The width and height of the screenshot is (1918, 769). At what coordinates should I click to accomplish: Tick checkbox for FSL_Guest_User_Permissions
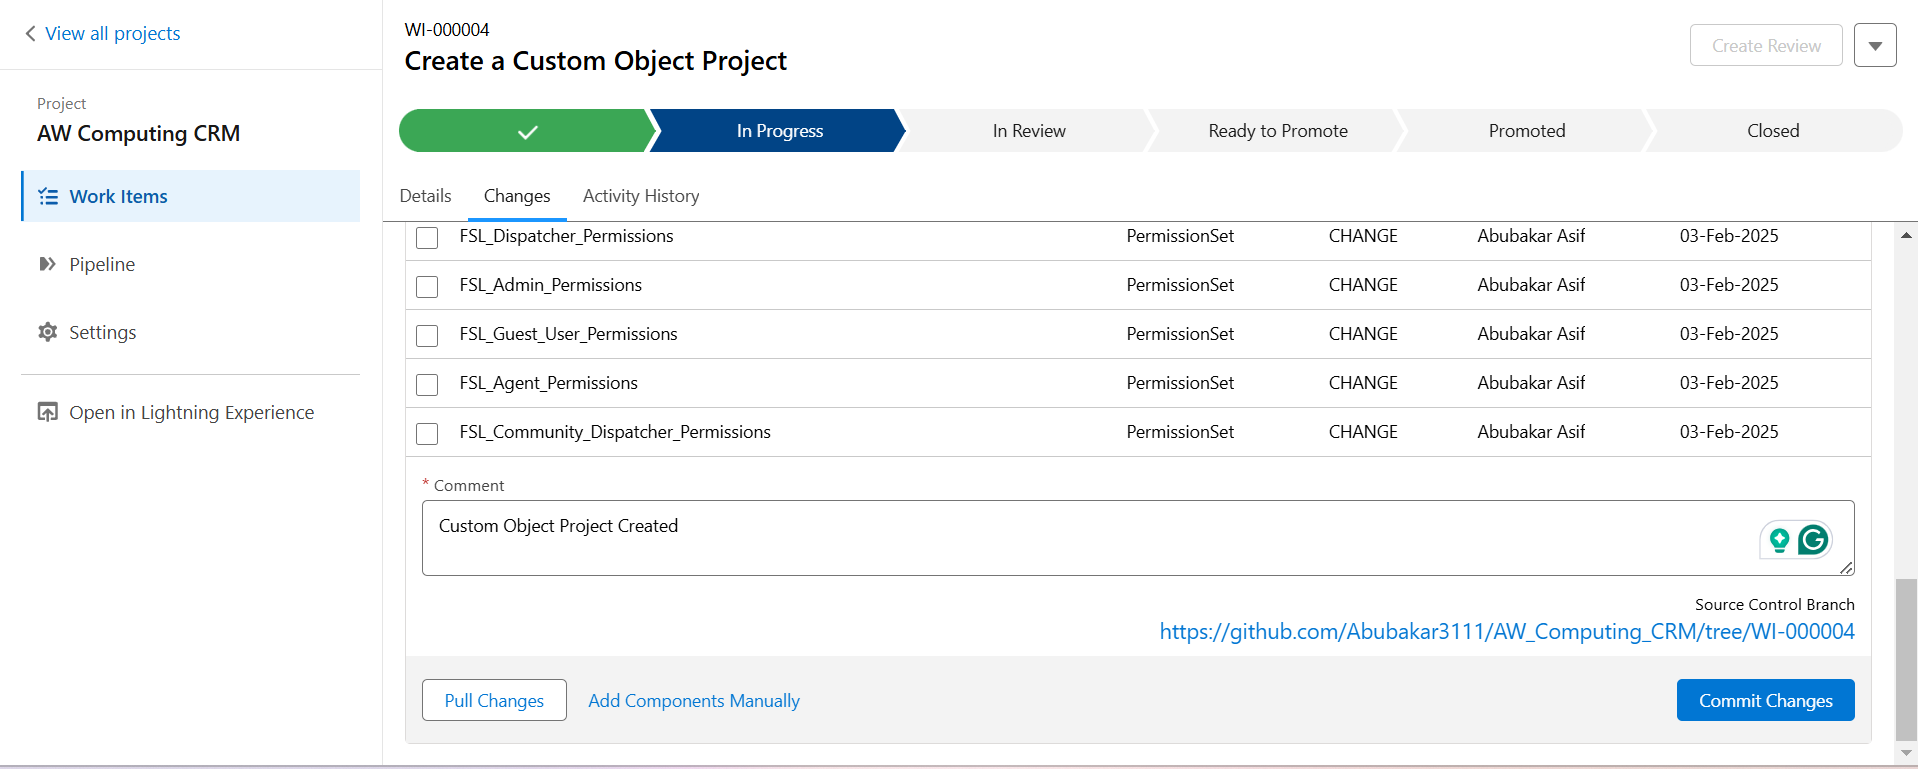[427, 335]
